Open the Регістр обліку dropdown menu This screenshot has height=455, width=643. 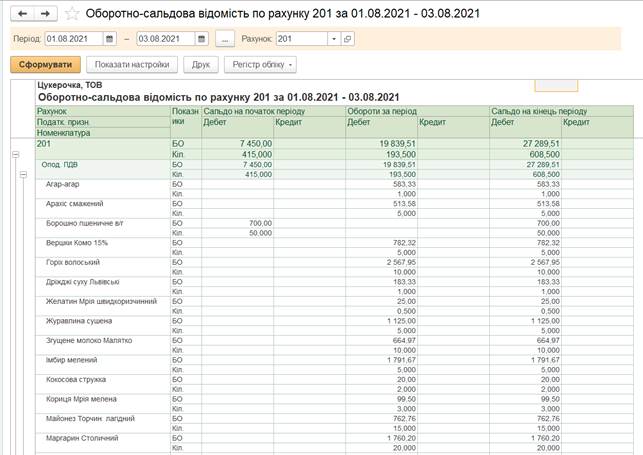[260, 65]
